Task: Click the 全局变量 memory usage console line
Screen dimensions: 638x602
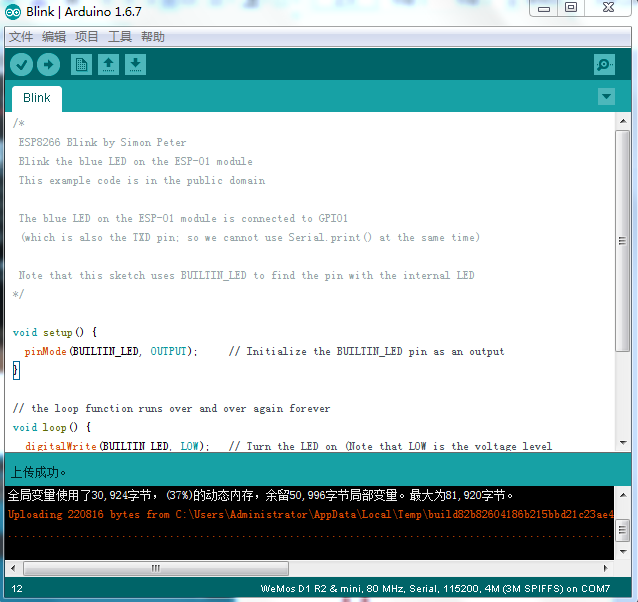Action: pos(260,495)
